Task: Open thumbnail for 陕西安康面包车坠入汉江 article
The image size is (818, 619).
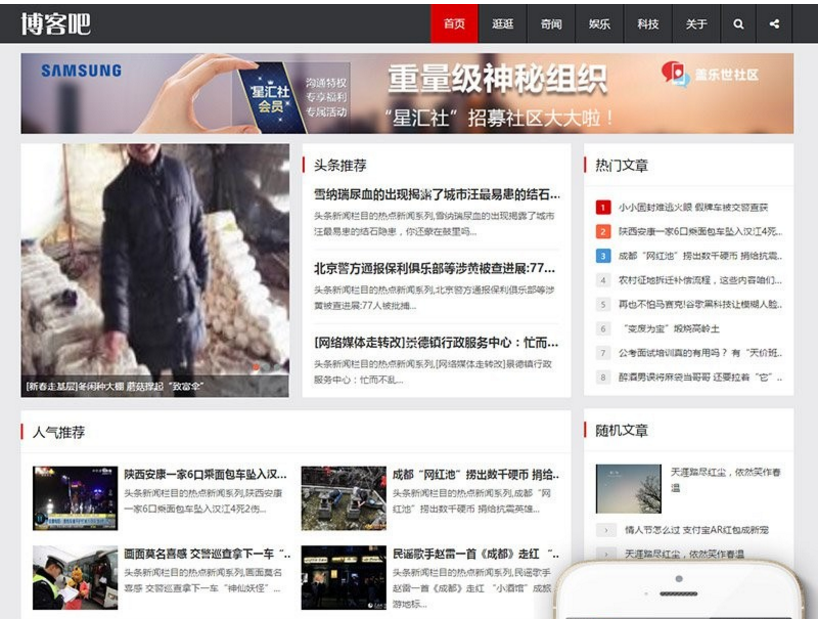Action: point(75,498)
